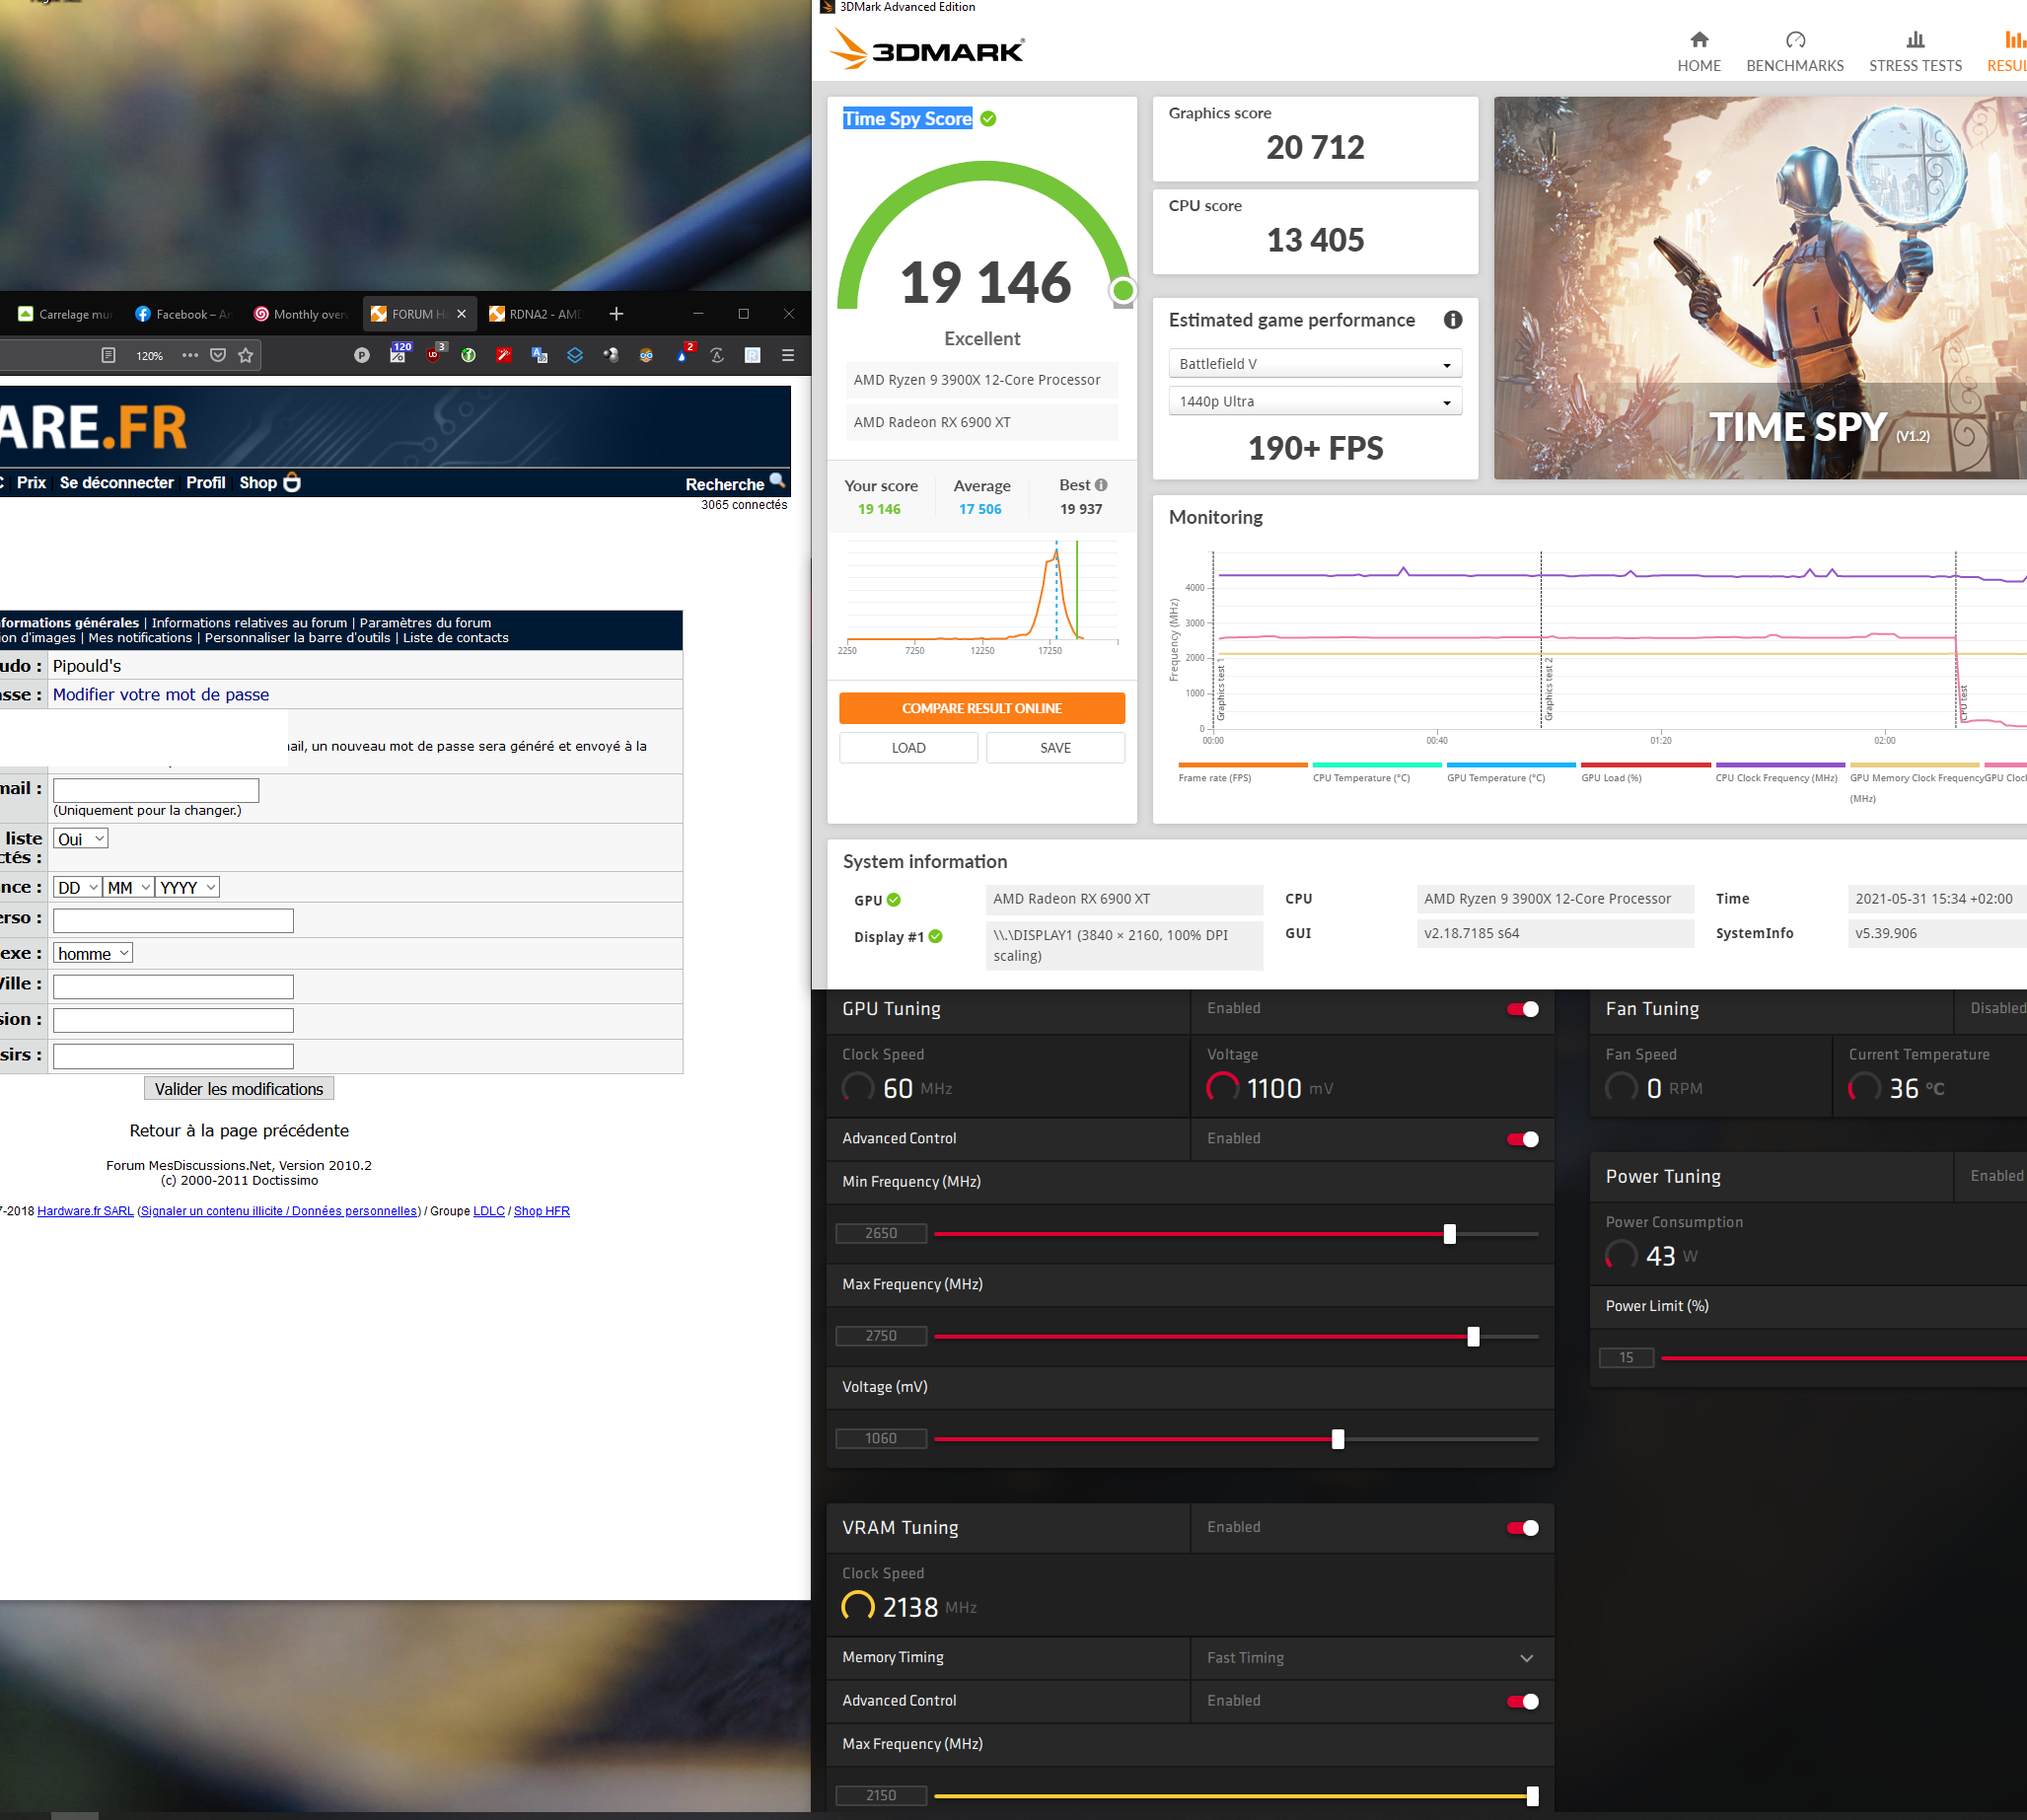This screenshot has height=1820, width=2027.
Task: Open the Stress Tests chart icon
Action: [1915, 40]
